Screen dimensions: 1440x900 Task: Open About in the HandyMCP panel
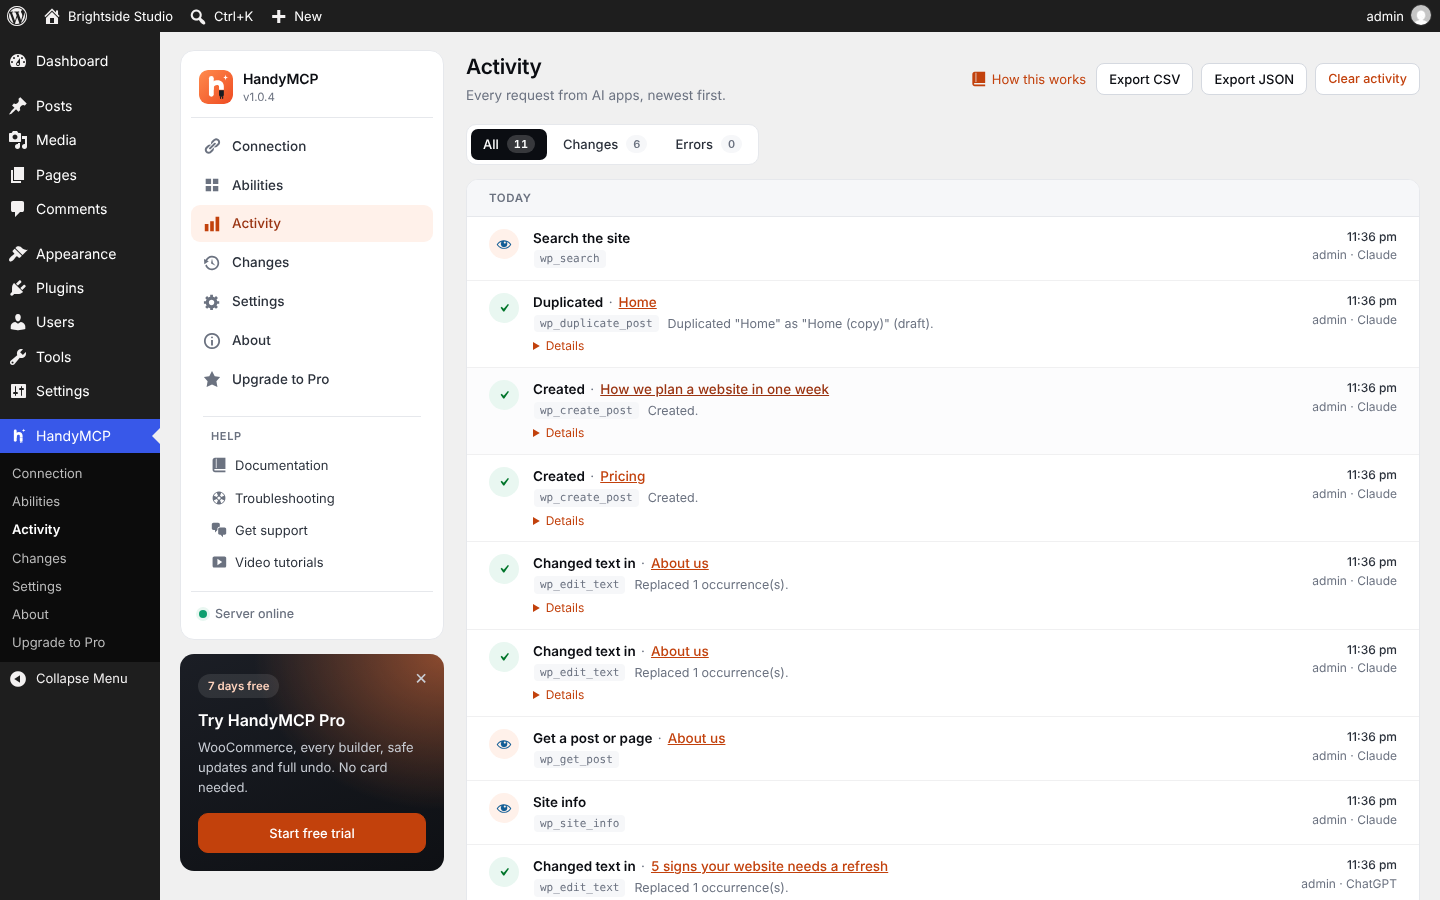coord(312,340)
